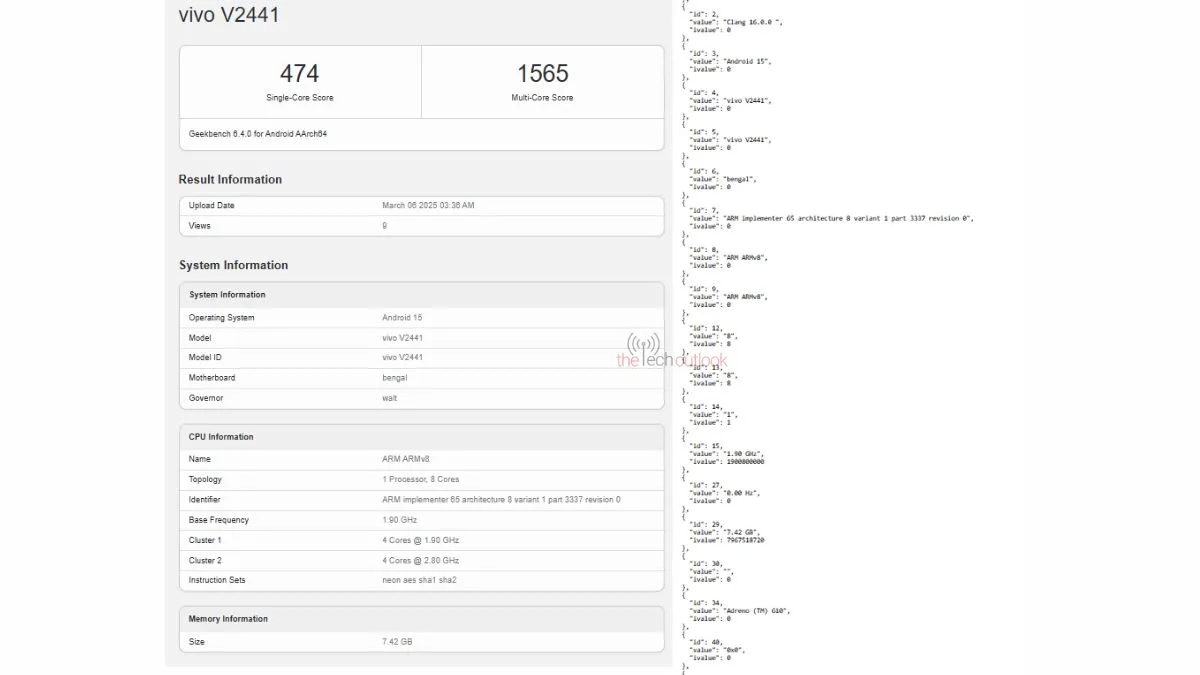Click the 'Single-Core Score' caption

click(300, 98)
